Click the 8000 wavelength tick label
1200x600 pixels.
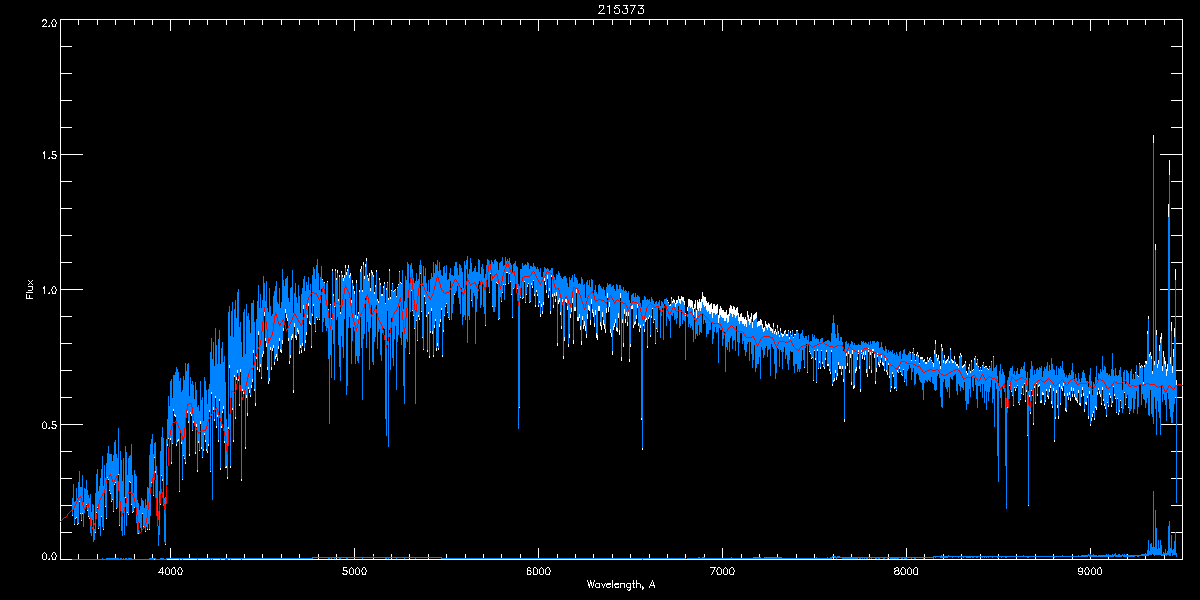tap(906, 573)
